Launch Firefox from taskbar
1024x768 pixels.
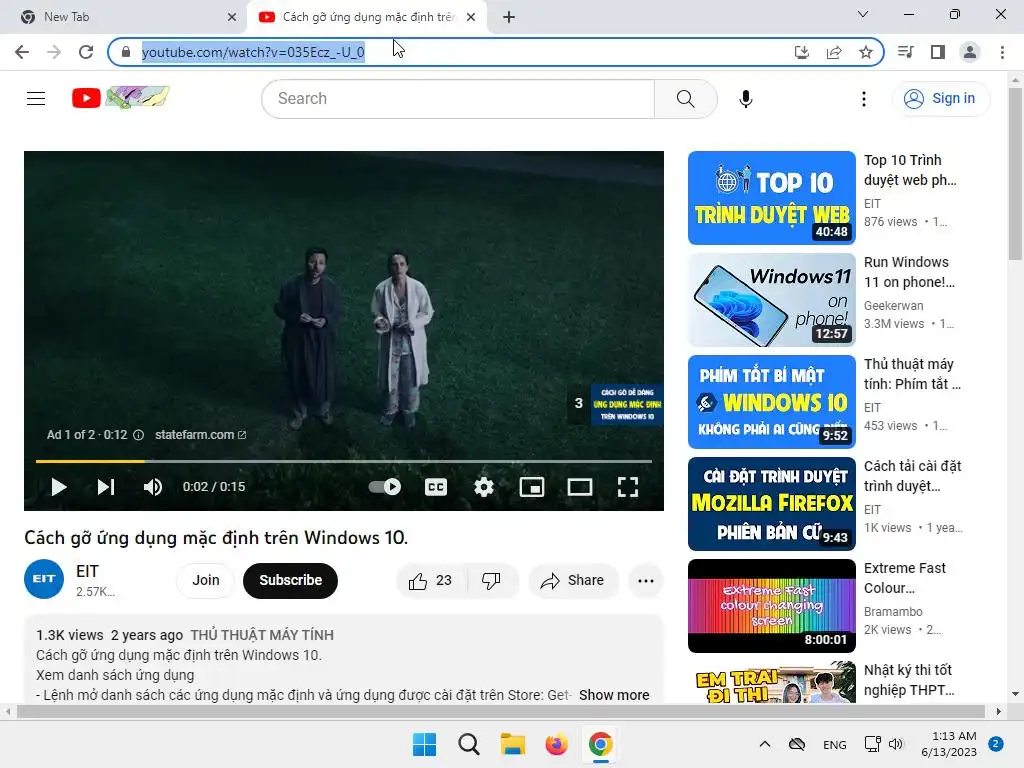(x=556, y=744)
